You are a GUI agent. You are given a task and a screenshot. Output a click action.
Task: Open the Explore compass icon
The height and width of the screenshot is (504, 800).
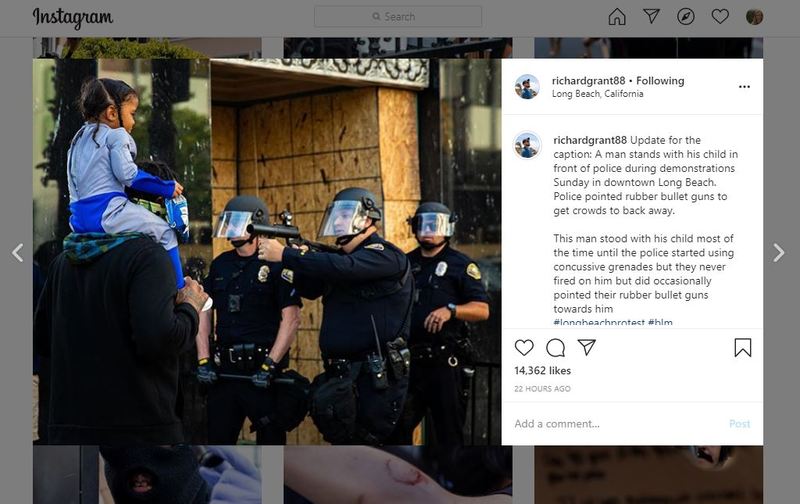coord(686,16)
